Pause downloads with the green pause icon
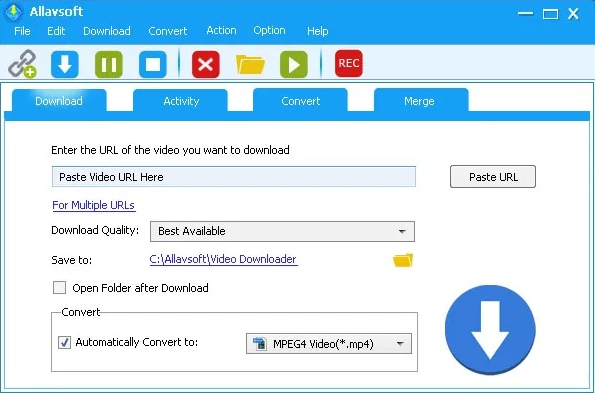The width and height of the screenshot is (595, 393). click(x=109, y=64)
